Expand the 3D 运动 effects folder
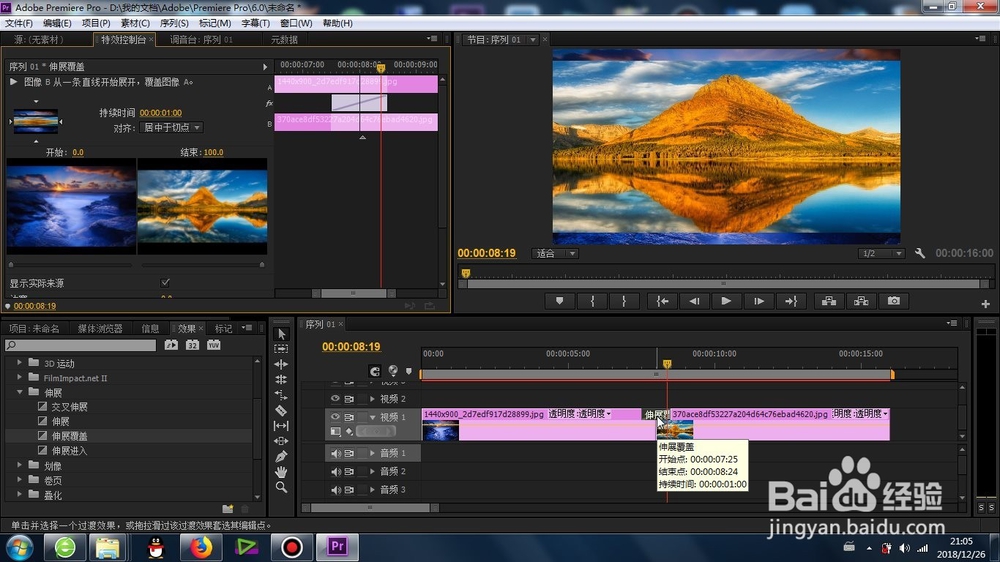This screenshot has width=1000, height=562. (x=19, y=362)
